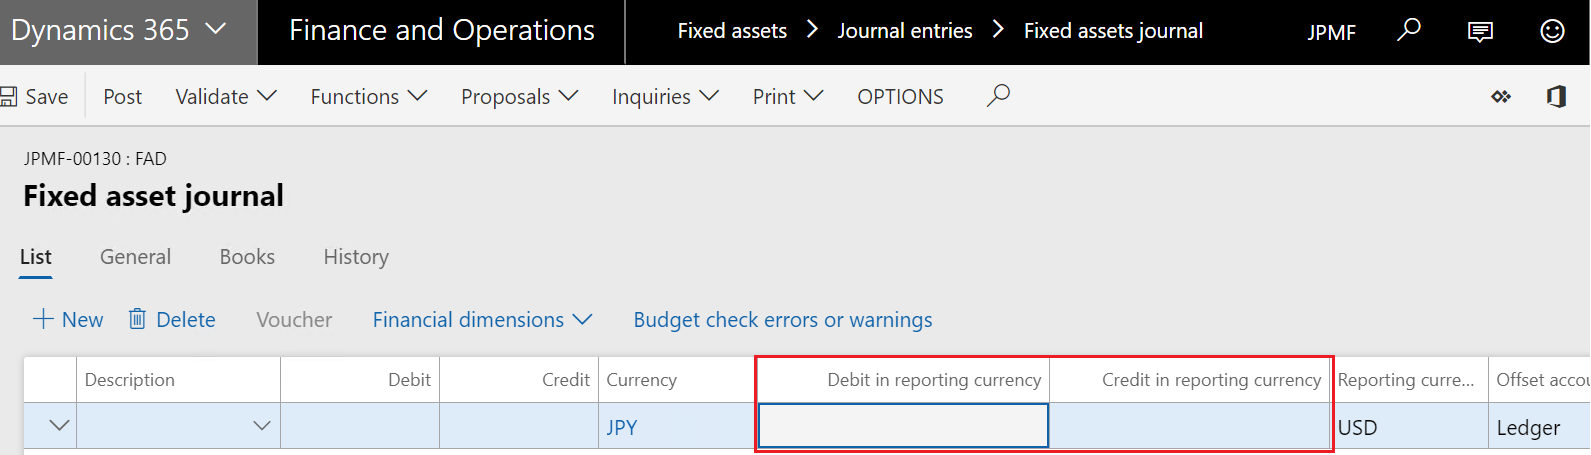Delete the journal line with trash icon
This screenshot has width=1591, height=455.
point(172,320)
